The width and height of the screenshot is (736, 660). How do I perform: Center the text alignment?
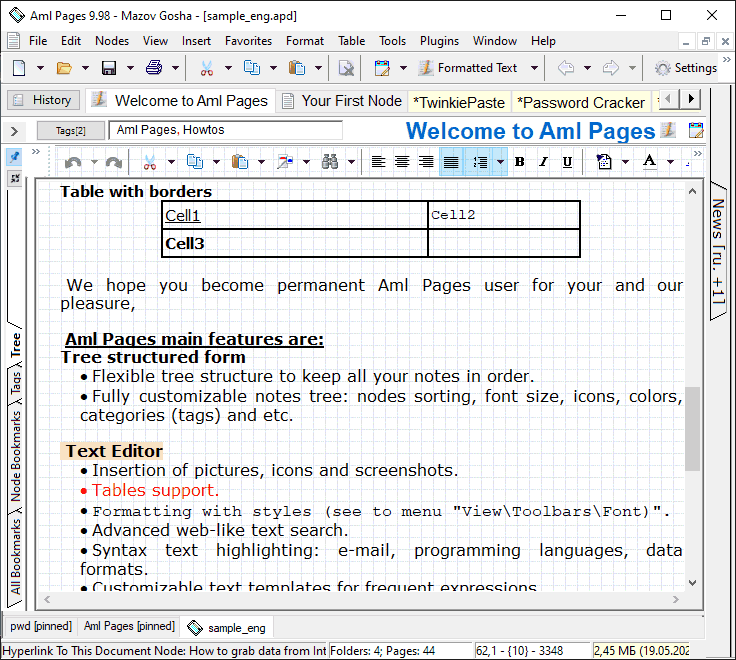[402, 162]
